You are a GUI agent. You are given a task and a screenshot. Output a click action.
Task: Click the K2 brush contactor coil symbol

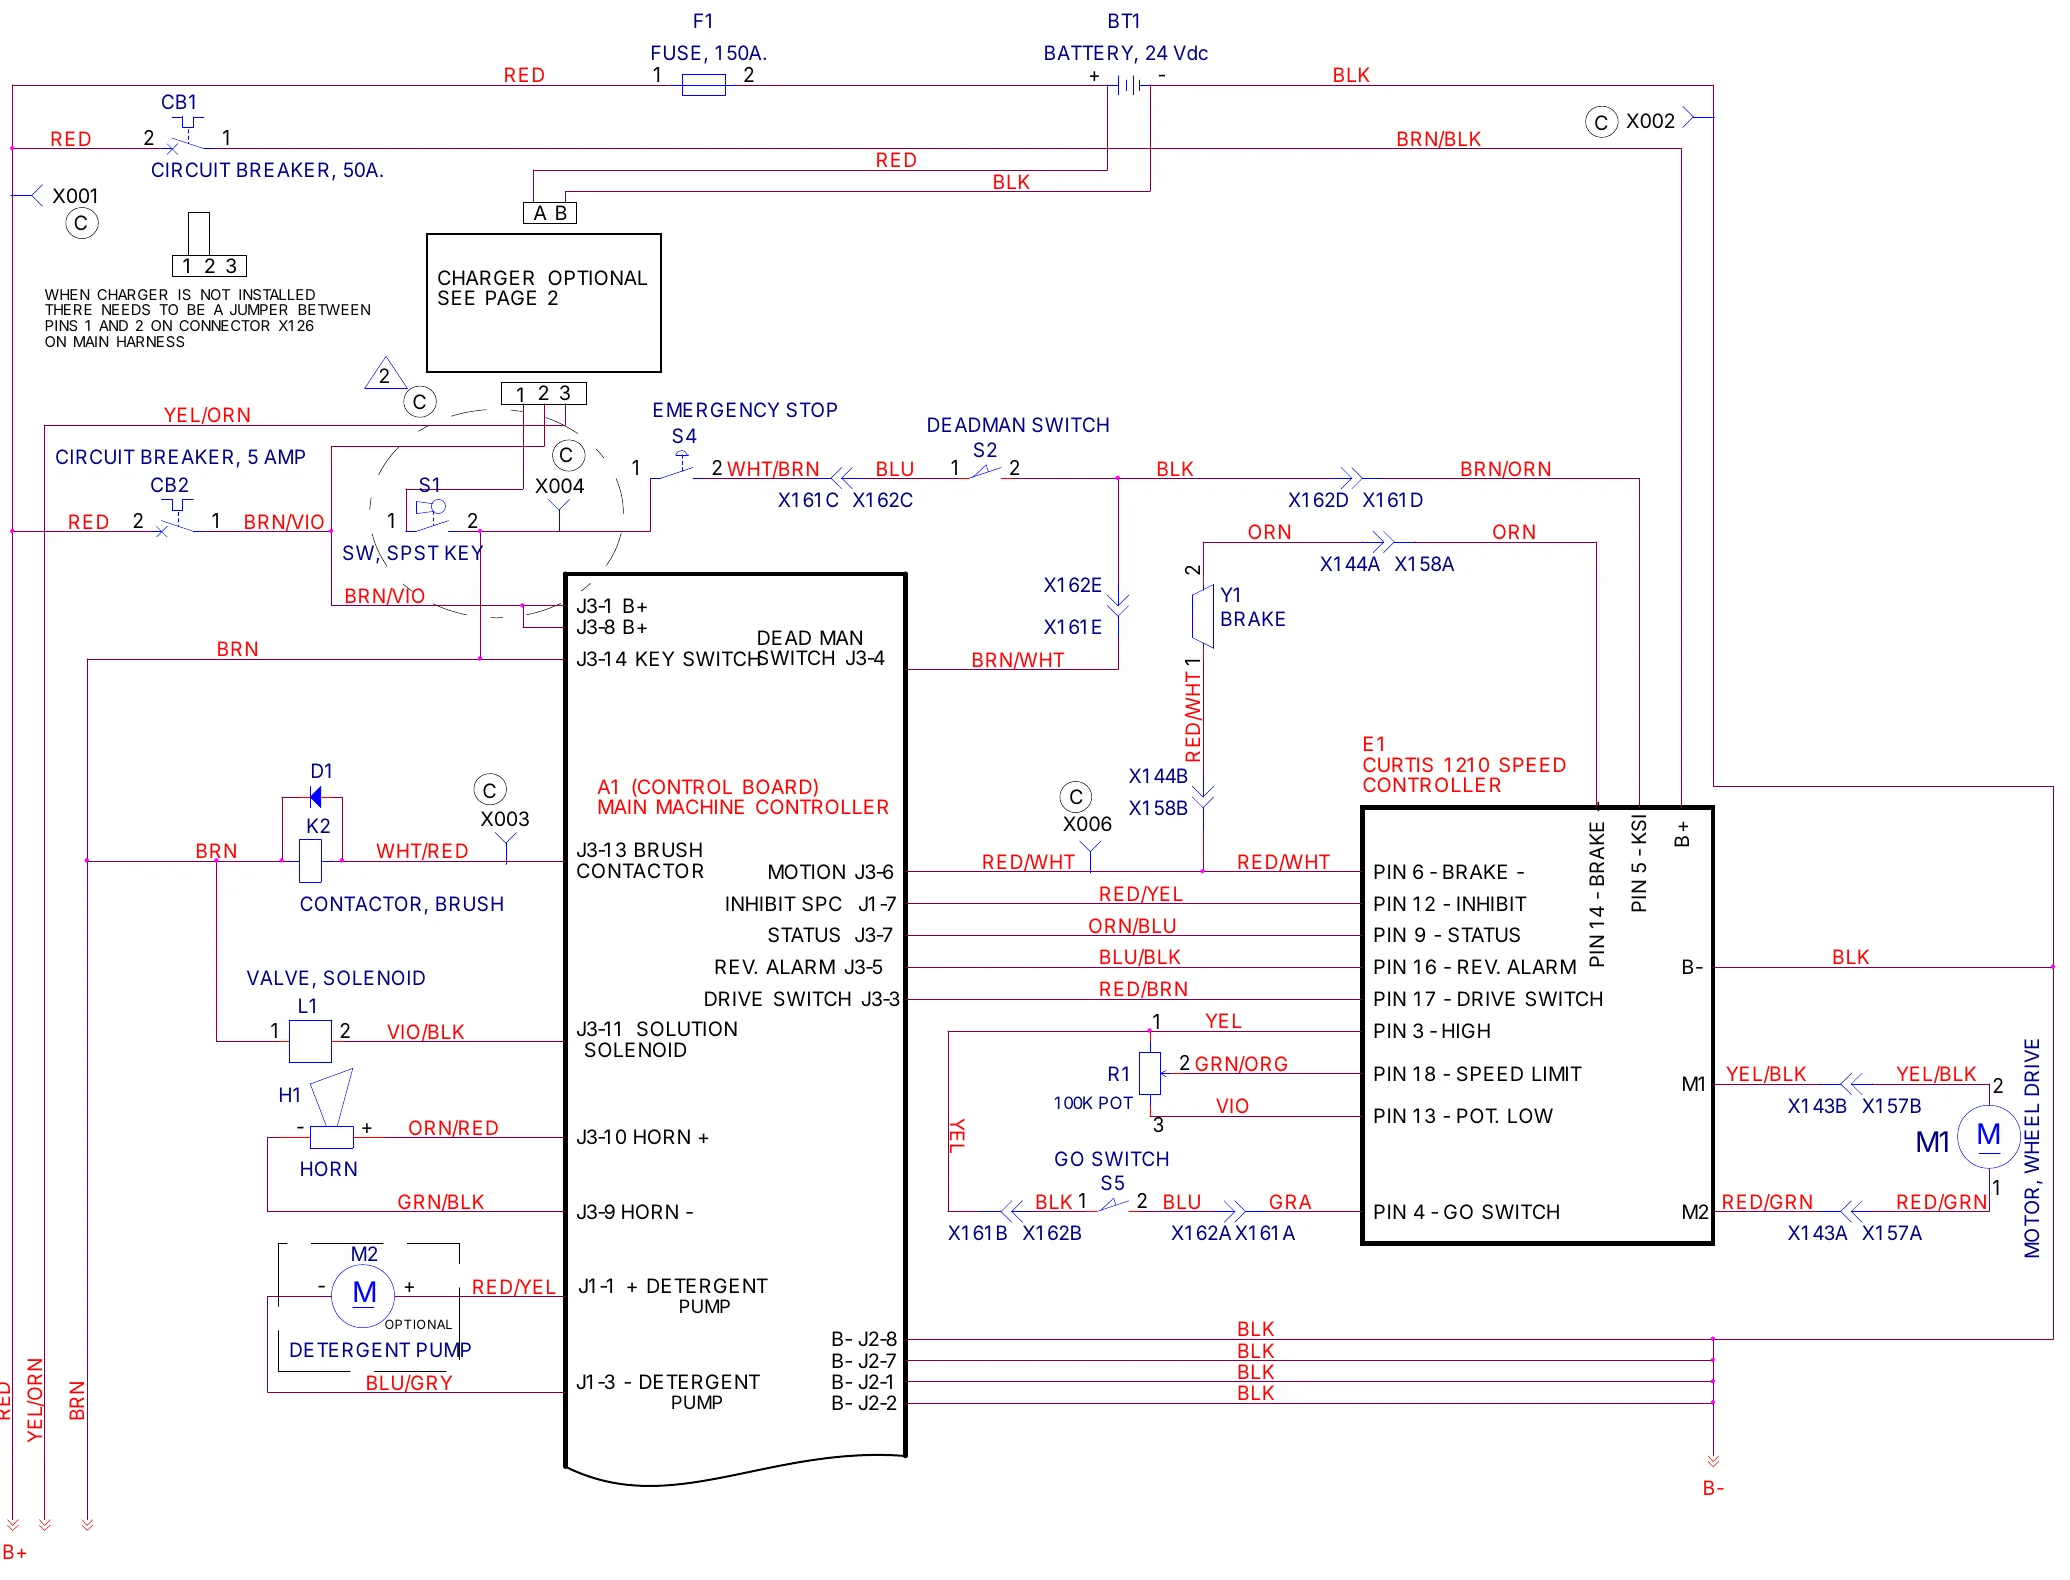tap(311, 861)
